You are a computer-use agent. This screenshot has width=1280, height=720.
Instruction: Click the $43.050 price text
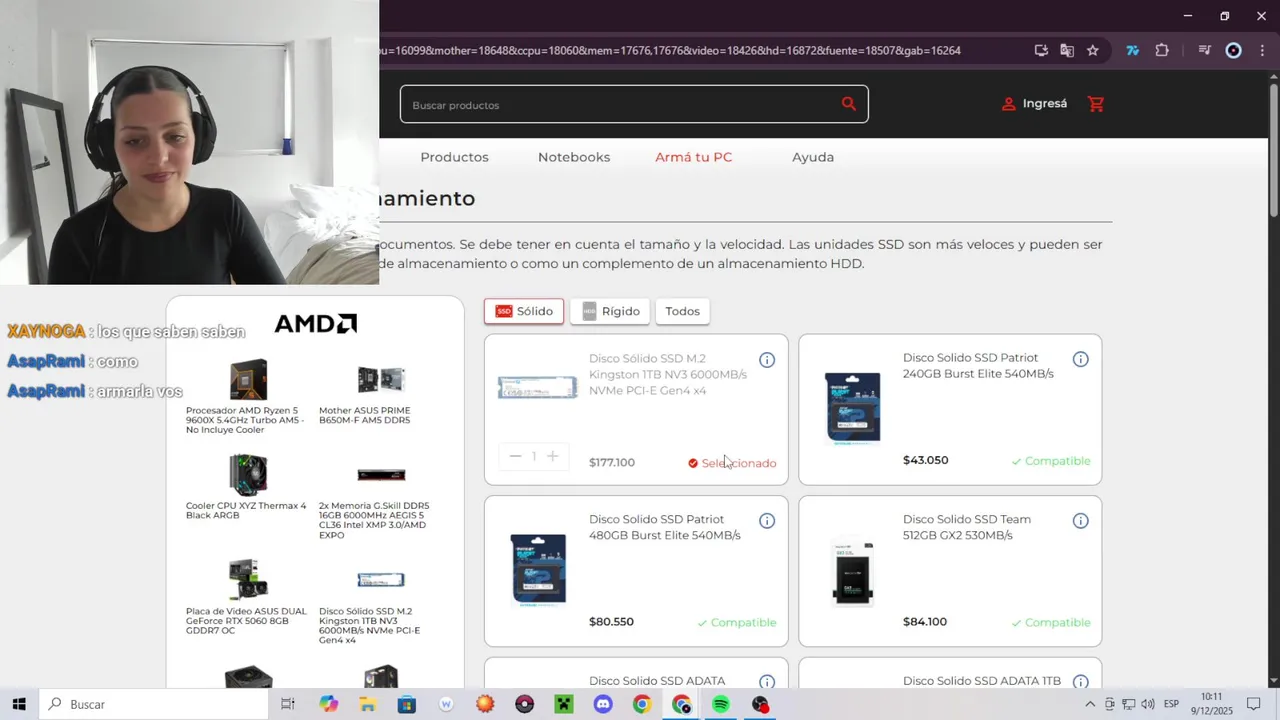(925, 460)
